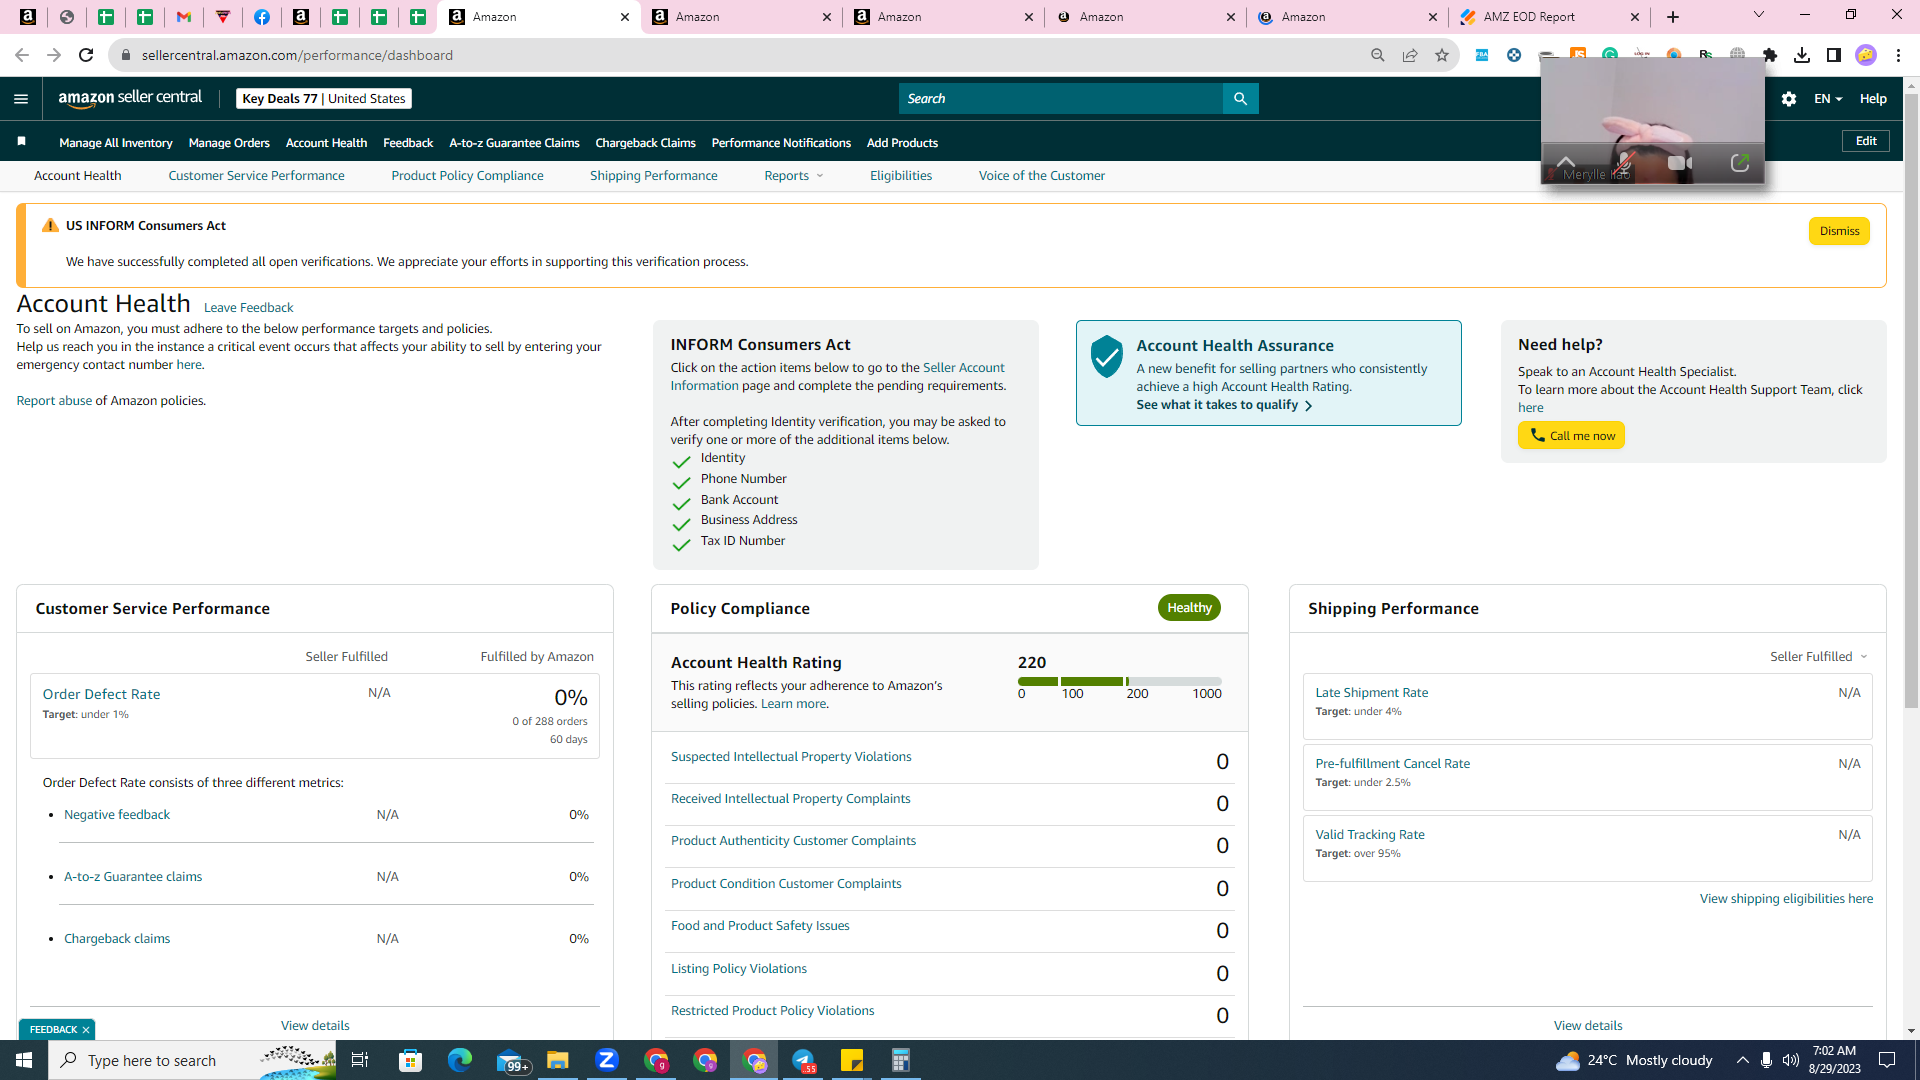Open the Calculator from the taskbar
Viewport: 1920px width, 1080px height.
pyautogui.click(x=901, y=1060)
